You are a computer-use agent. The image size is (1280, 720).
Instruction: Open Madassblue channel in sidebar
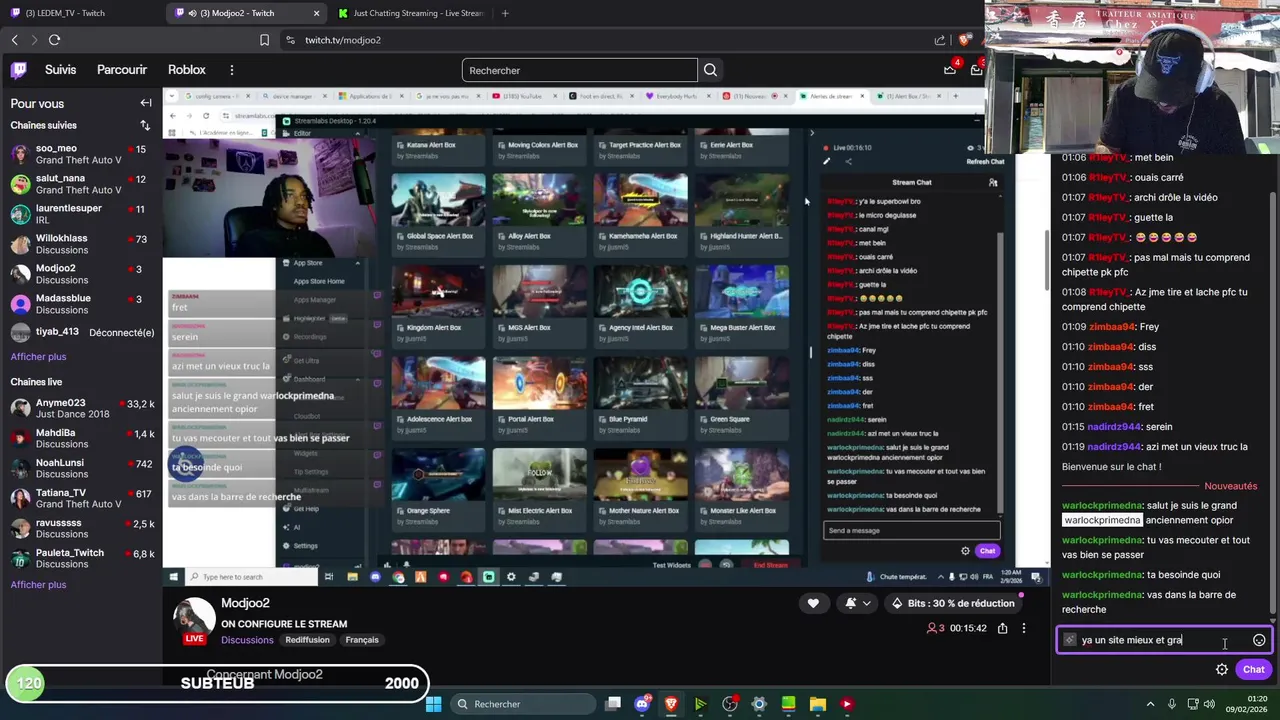80,304
